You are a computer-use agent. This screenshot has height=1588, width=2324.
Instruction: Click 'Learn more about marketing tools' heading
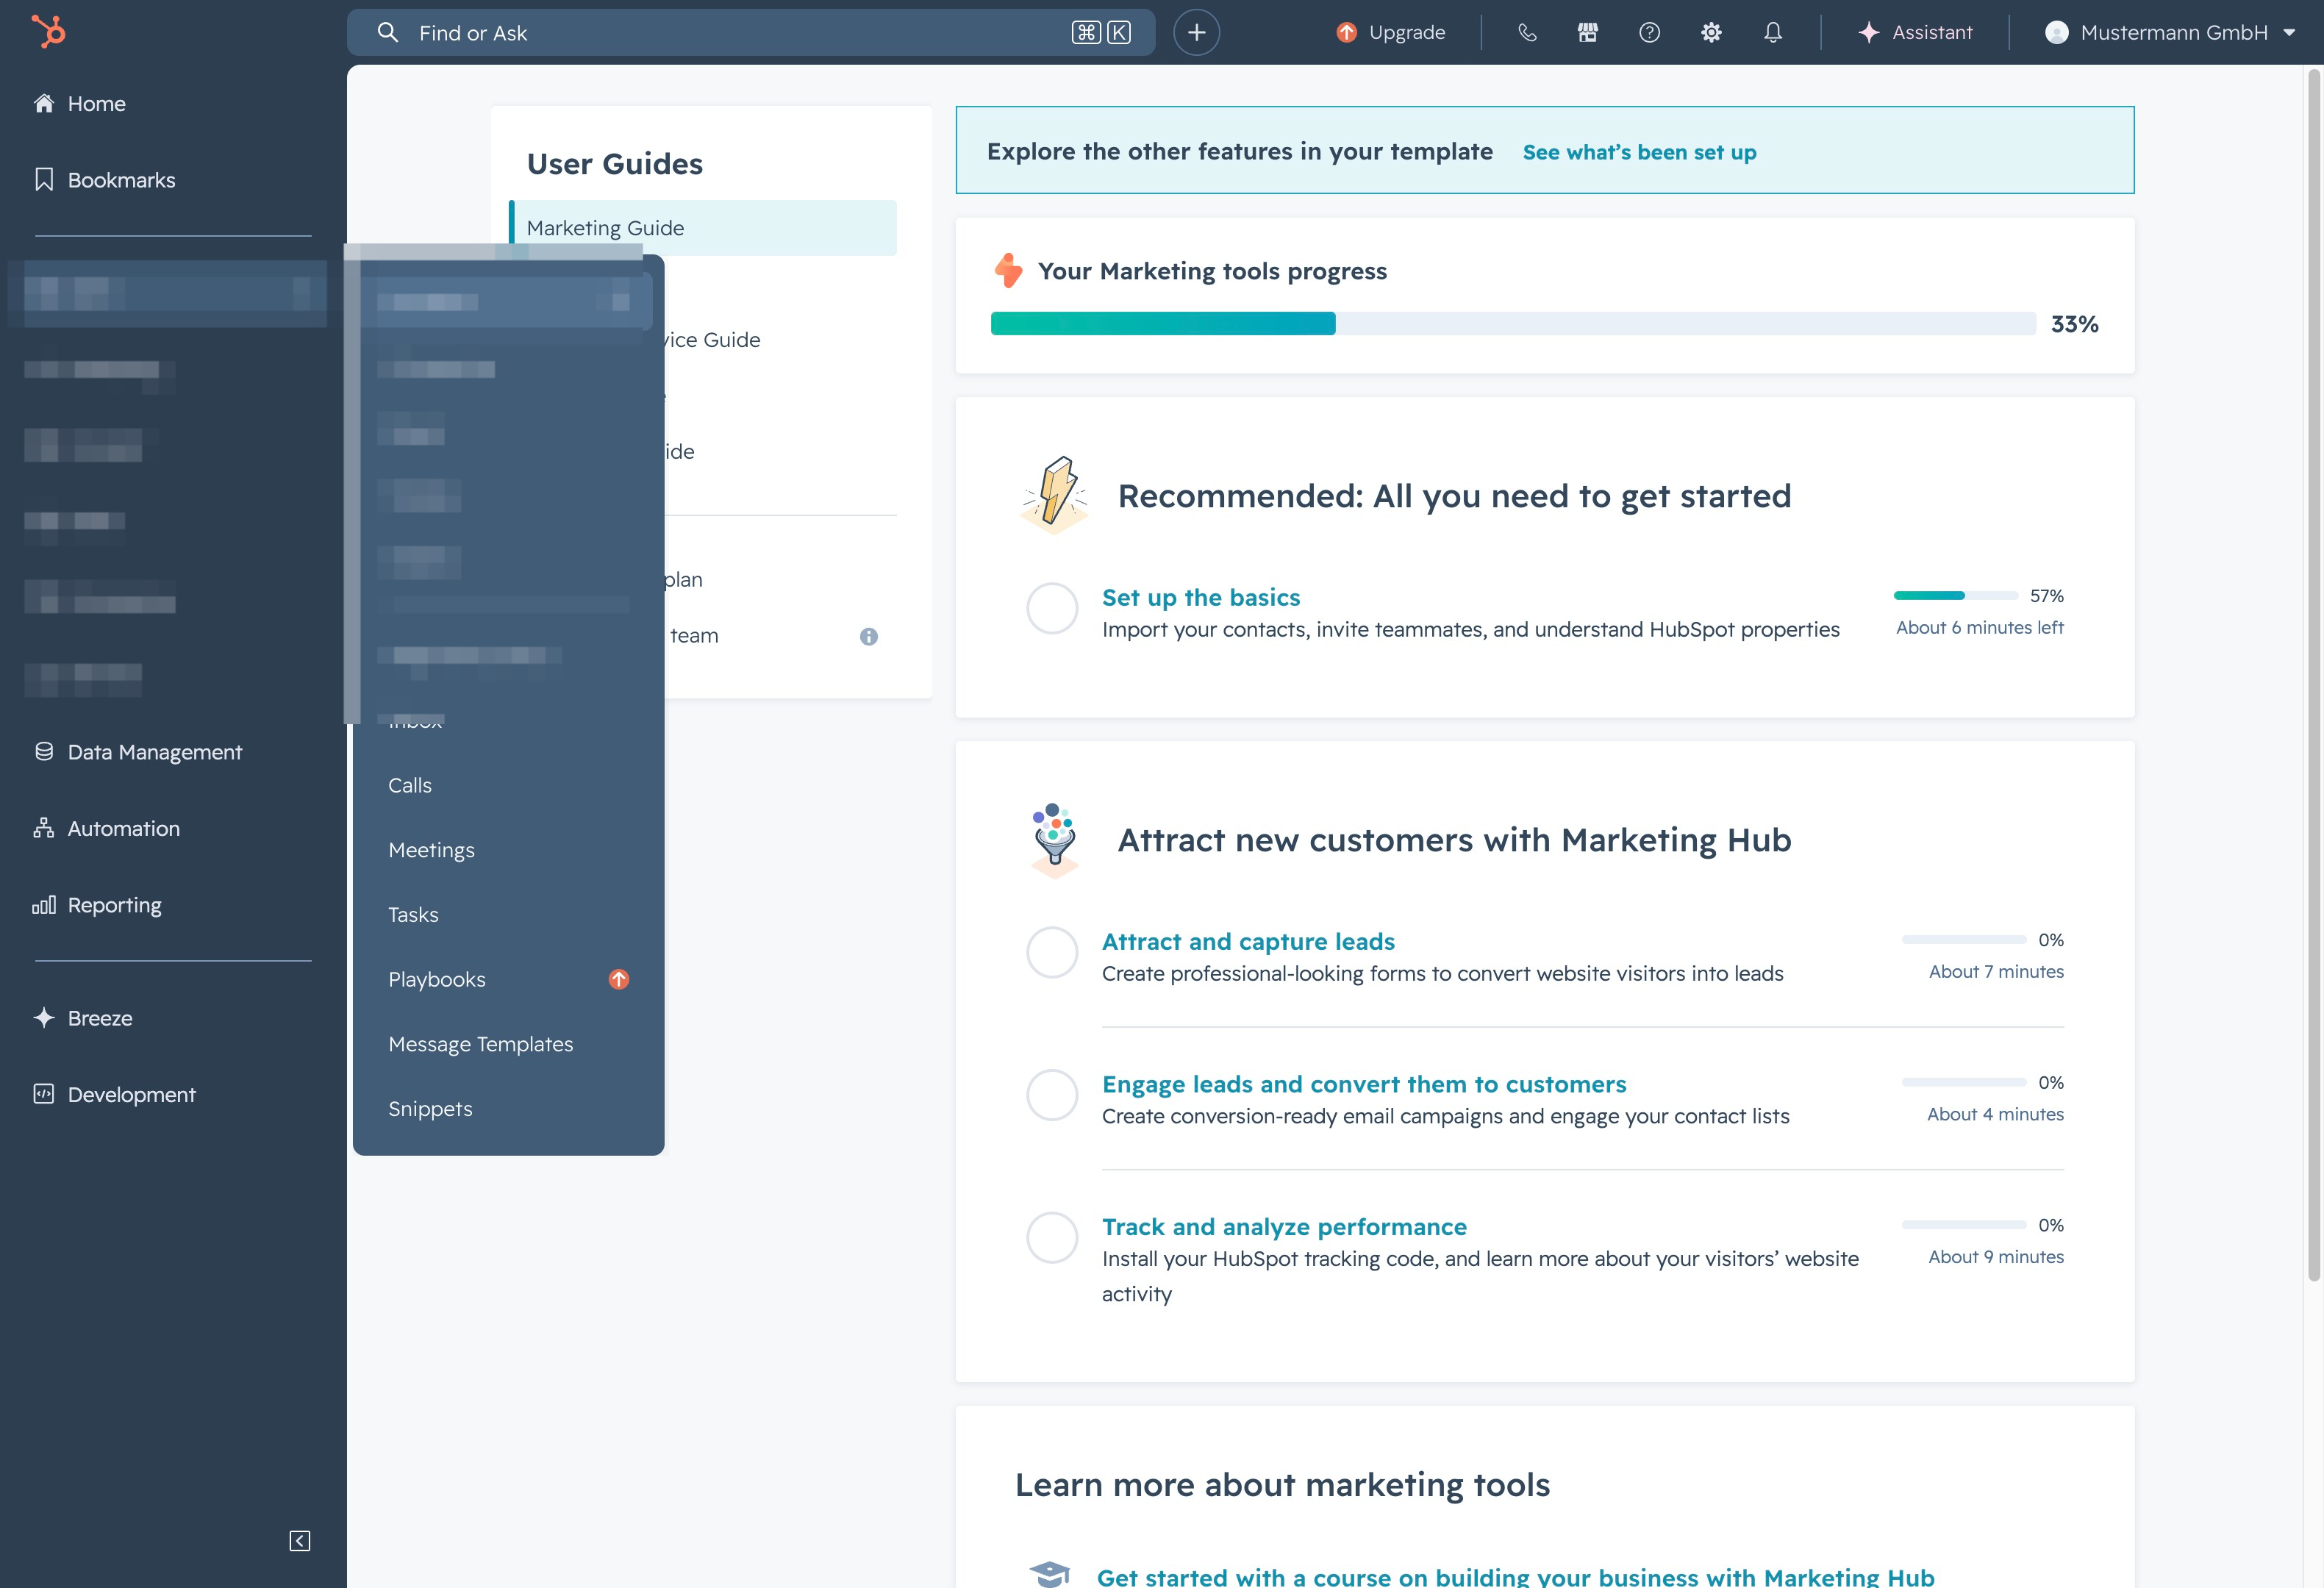click(1282, 1485)
